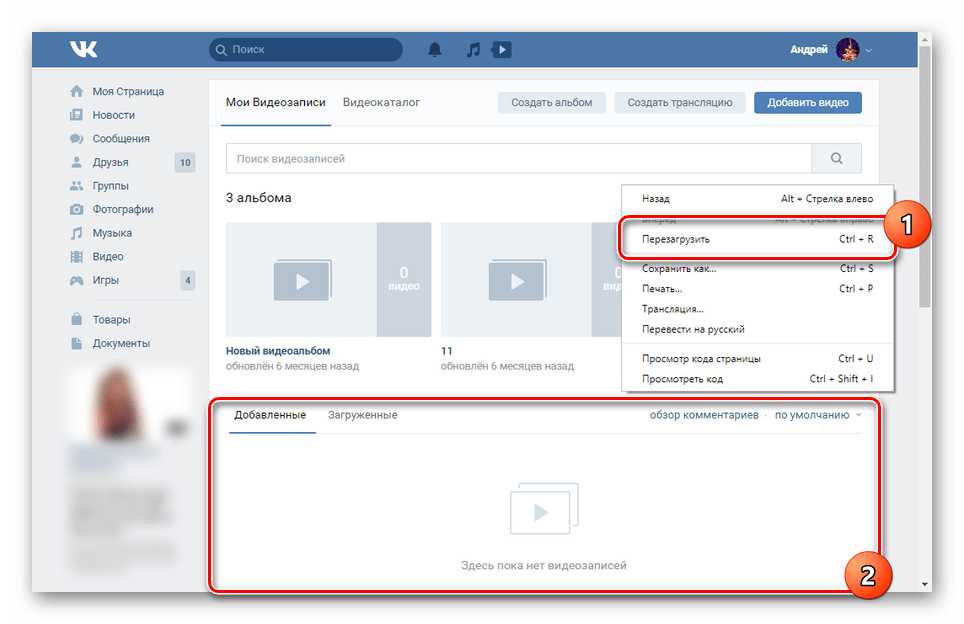
Task: Click the Игры gamepad icon in sidebar
Action: [x=76, y=280]
